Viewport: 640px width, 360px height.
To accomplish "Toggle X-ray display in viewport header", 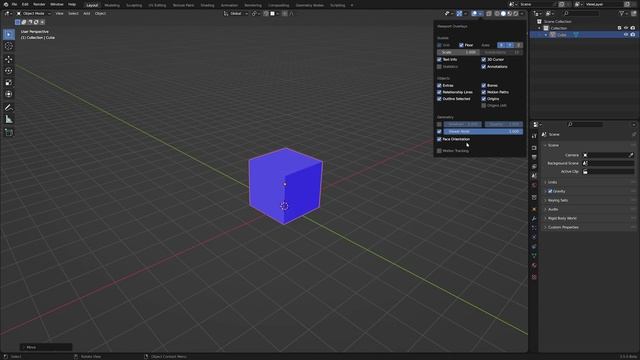I will [x=489, y=13].
